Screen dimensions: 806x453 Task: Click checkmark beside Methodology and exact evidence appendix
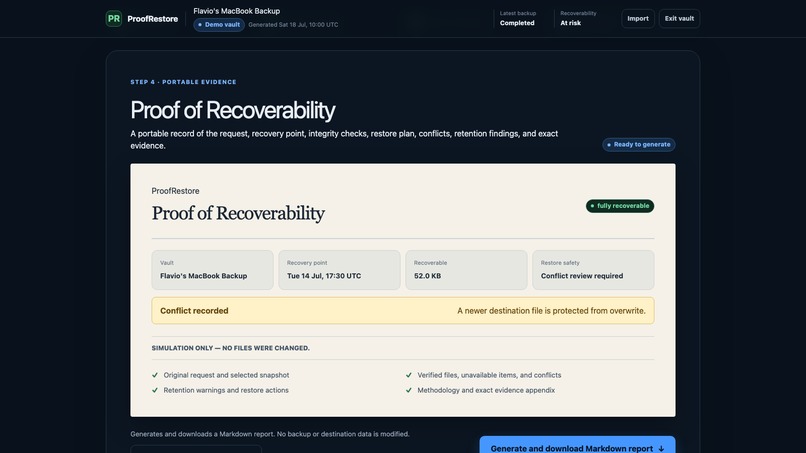(x=409, y=390)
